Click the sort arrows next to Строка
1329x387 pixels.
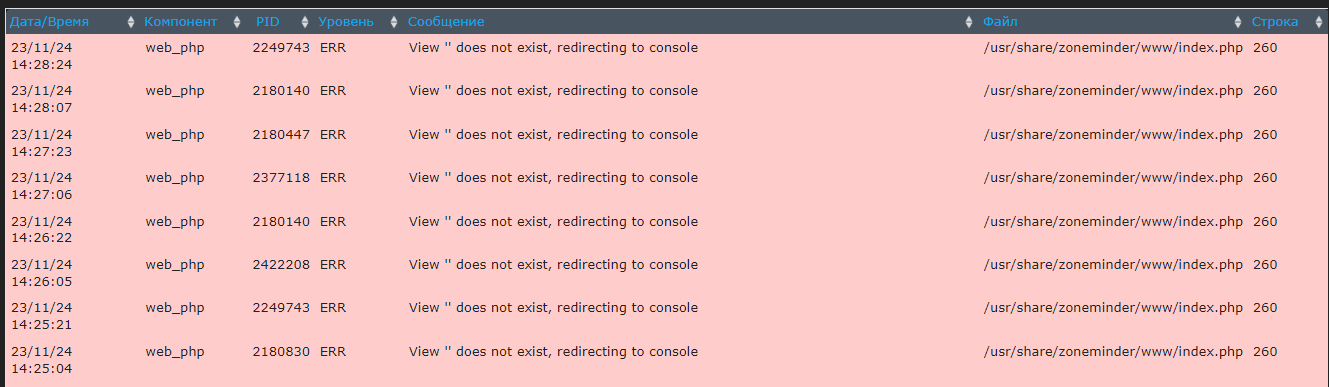1318,22
